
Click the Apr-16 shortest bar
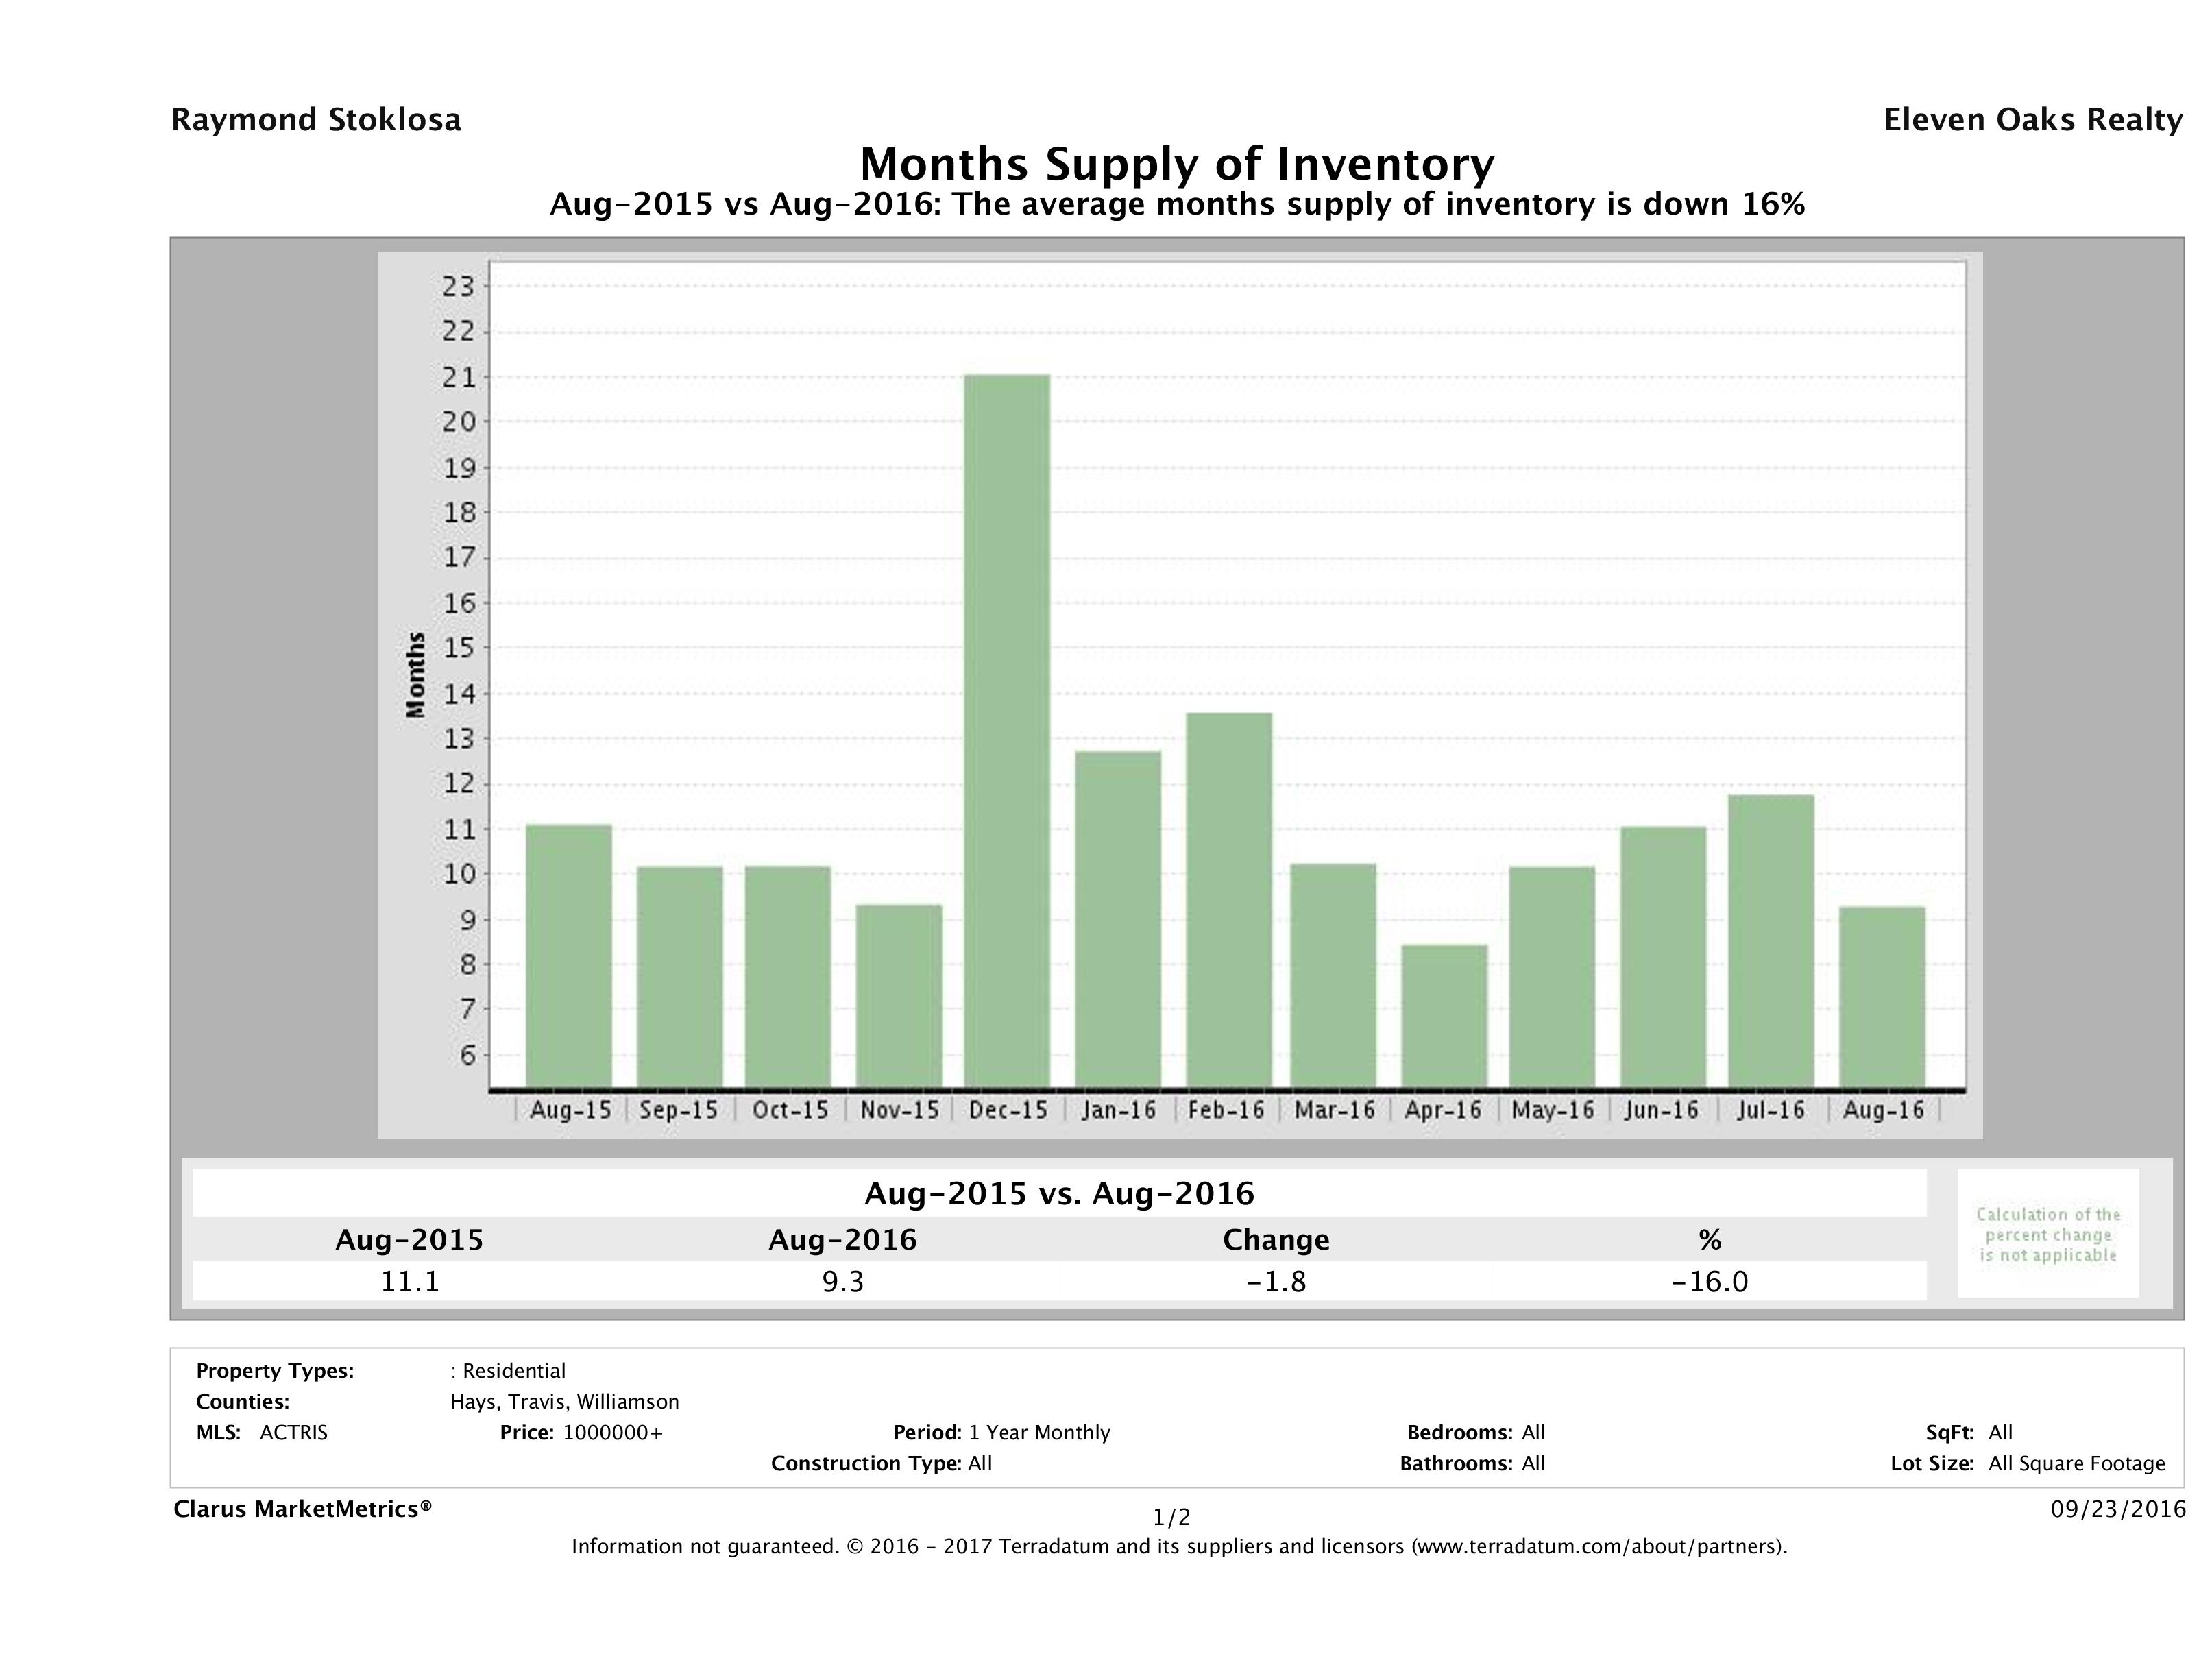[x=1444, y=1015]
